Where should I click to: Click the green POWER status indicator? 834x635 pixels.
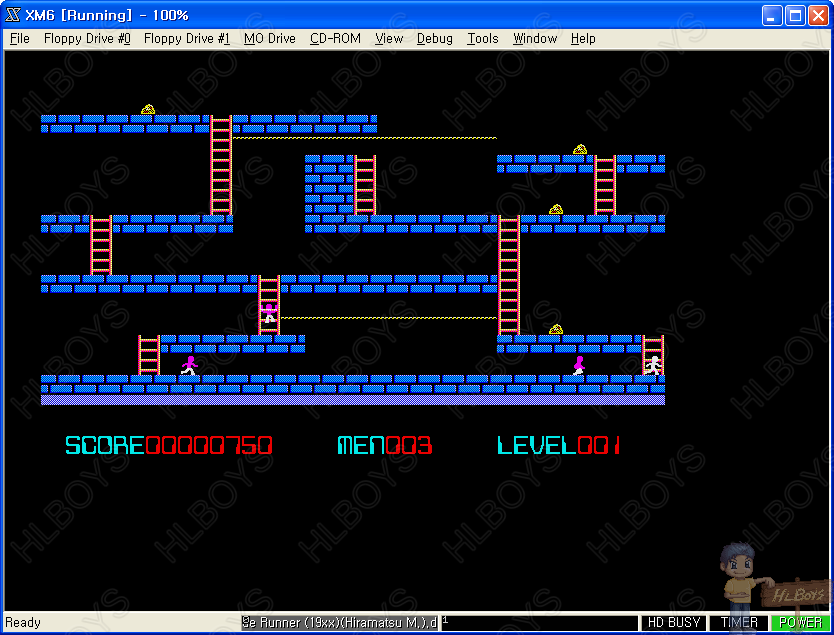click(800, 622)
